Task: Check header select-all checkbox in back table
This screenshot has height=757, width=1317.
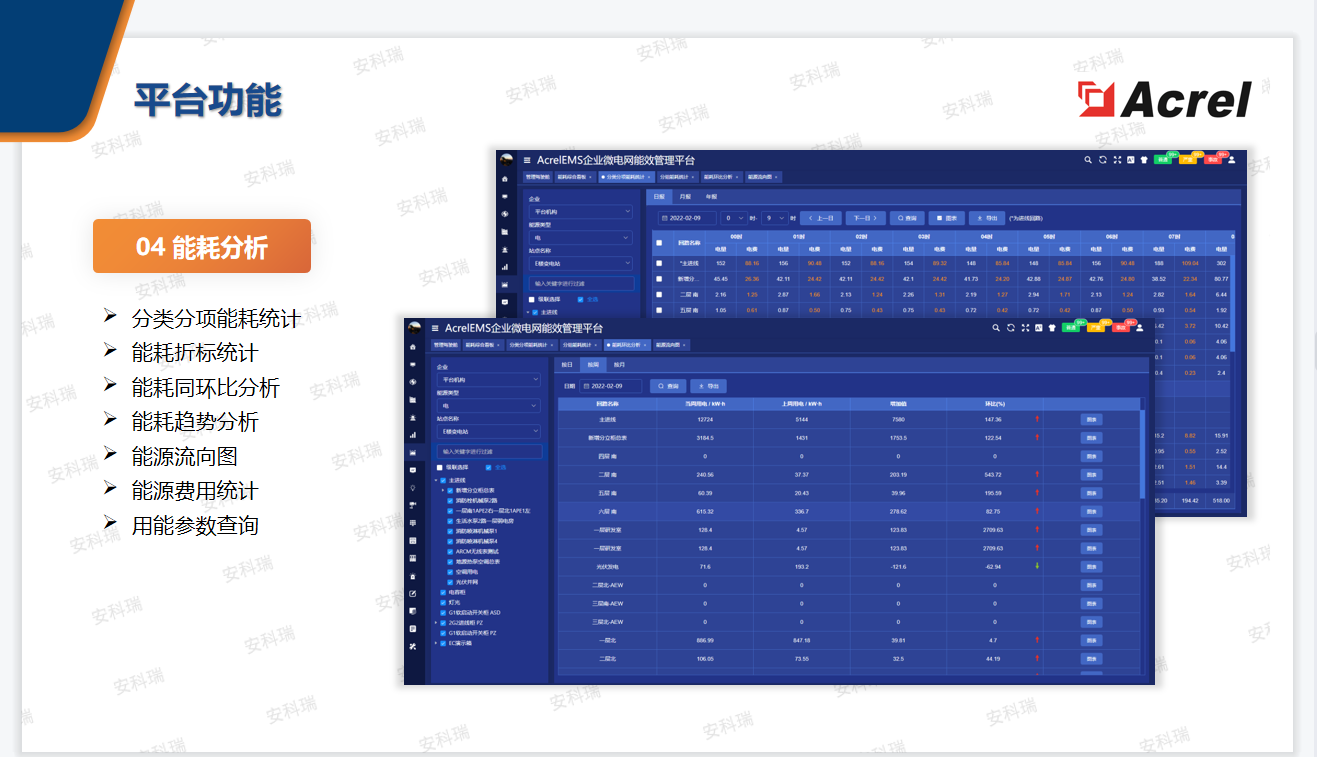Action: [x=659, y=243]
